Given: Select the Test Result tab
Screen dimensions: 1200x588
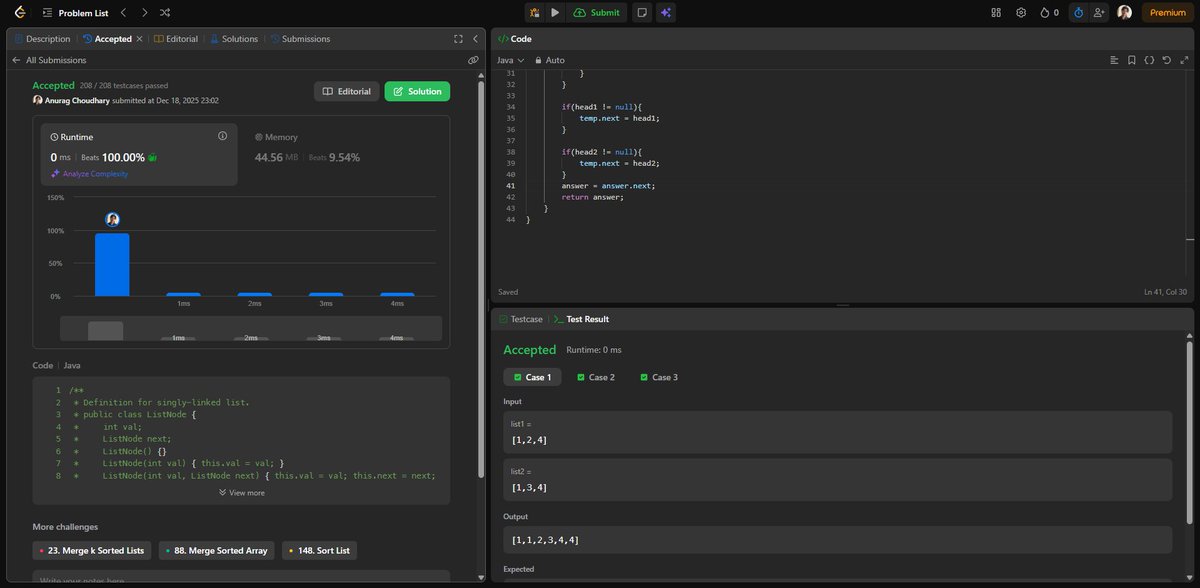Looking at the screenshot, I should click(x=581, y=319).
